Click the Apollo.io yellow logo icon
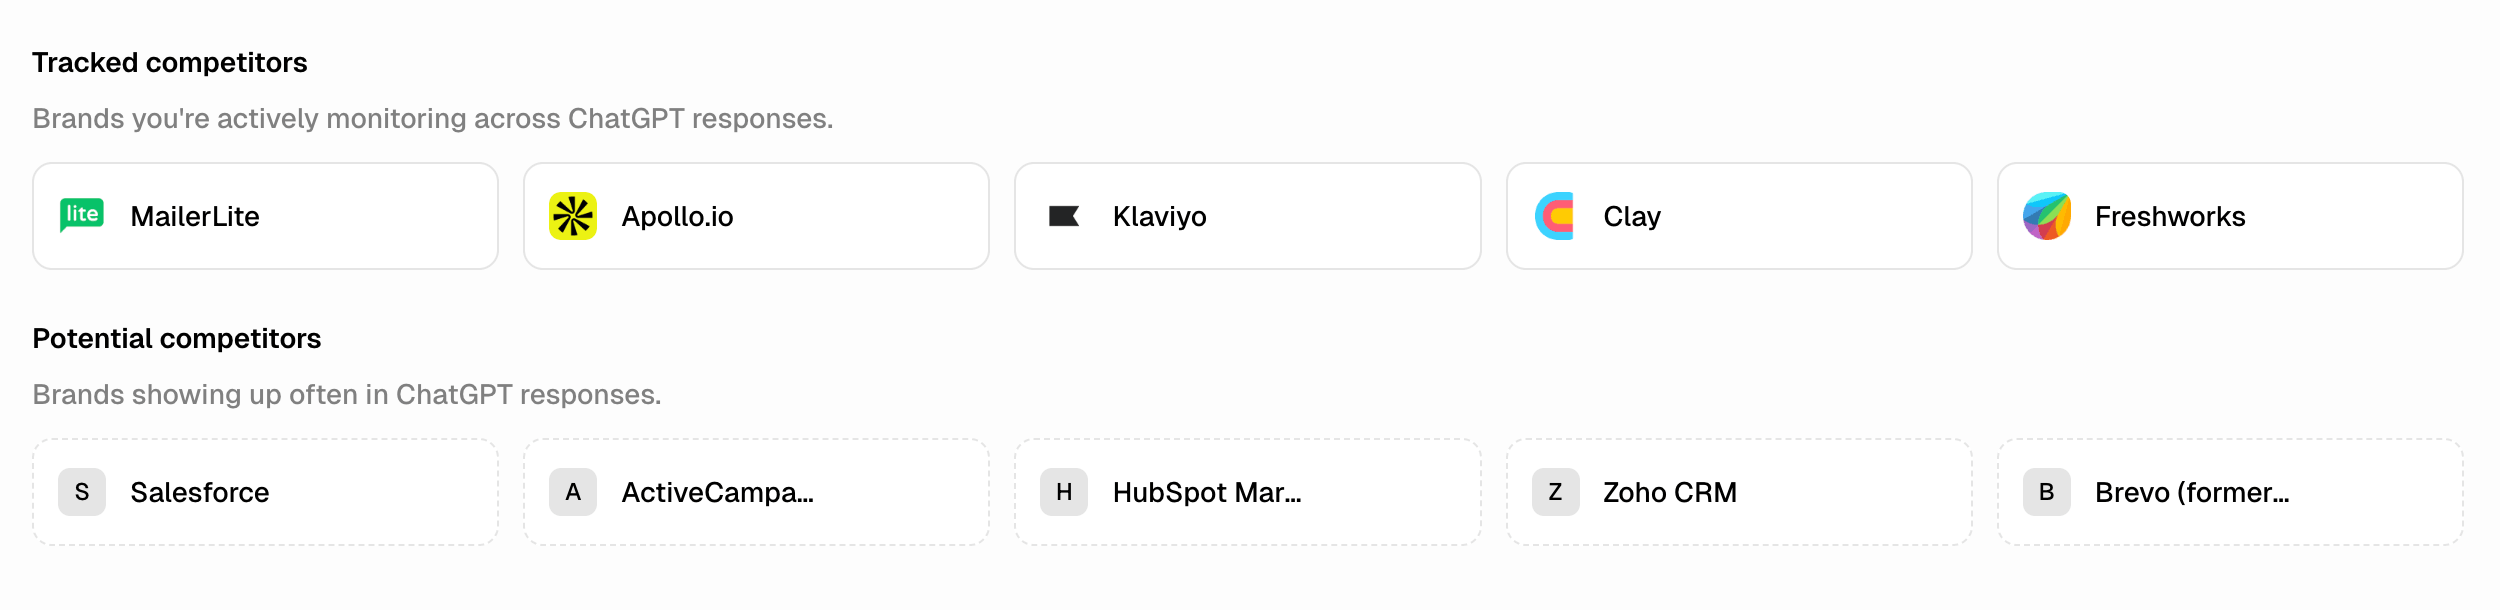 [574, 215]
